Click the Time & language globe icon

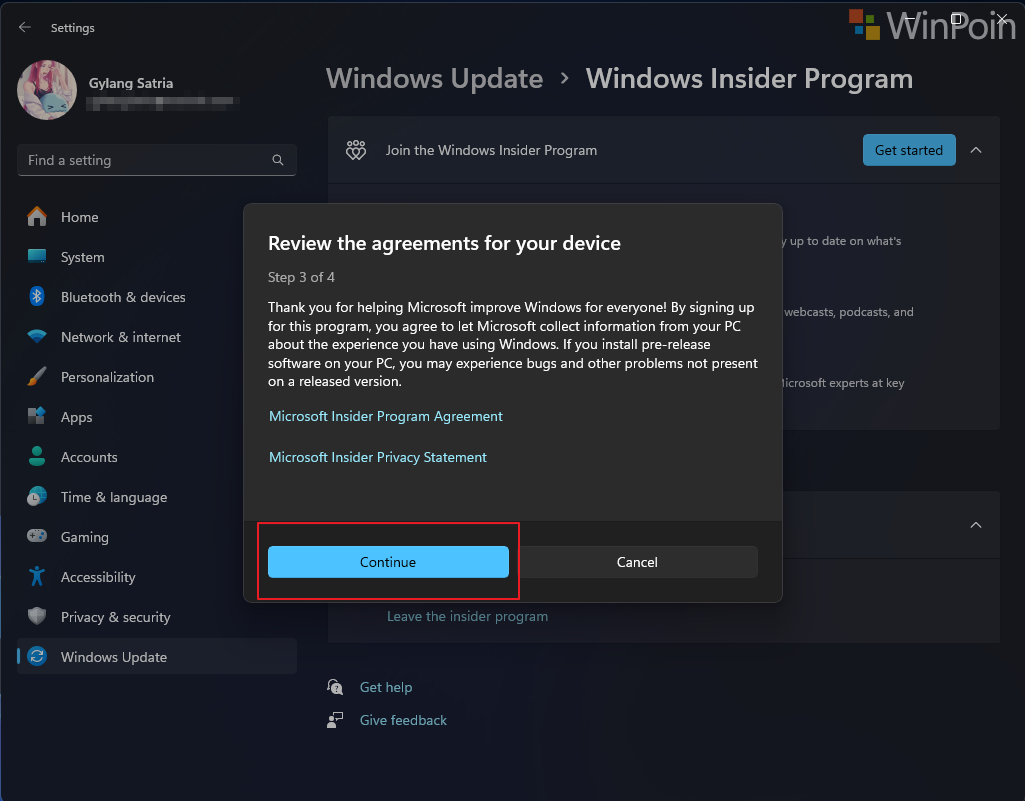click(37, 496)
